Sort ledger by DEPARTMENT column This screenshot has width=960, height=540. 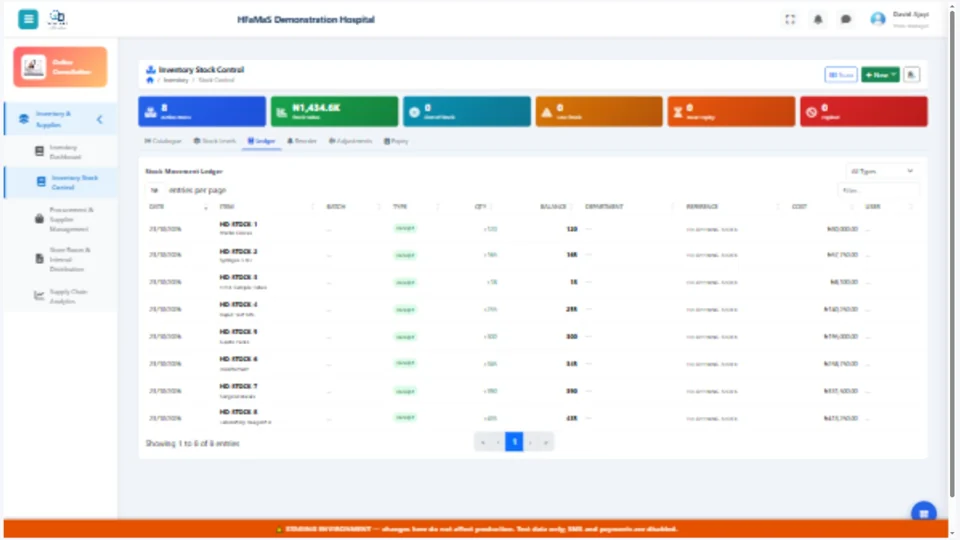coord(629,207)
